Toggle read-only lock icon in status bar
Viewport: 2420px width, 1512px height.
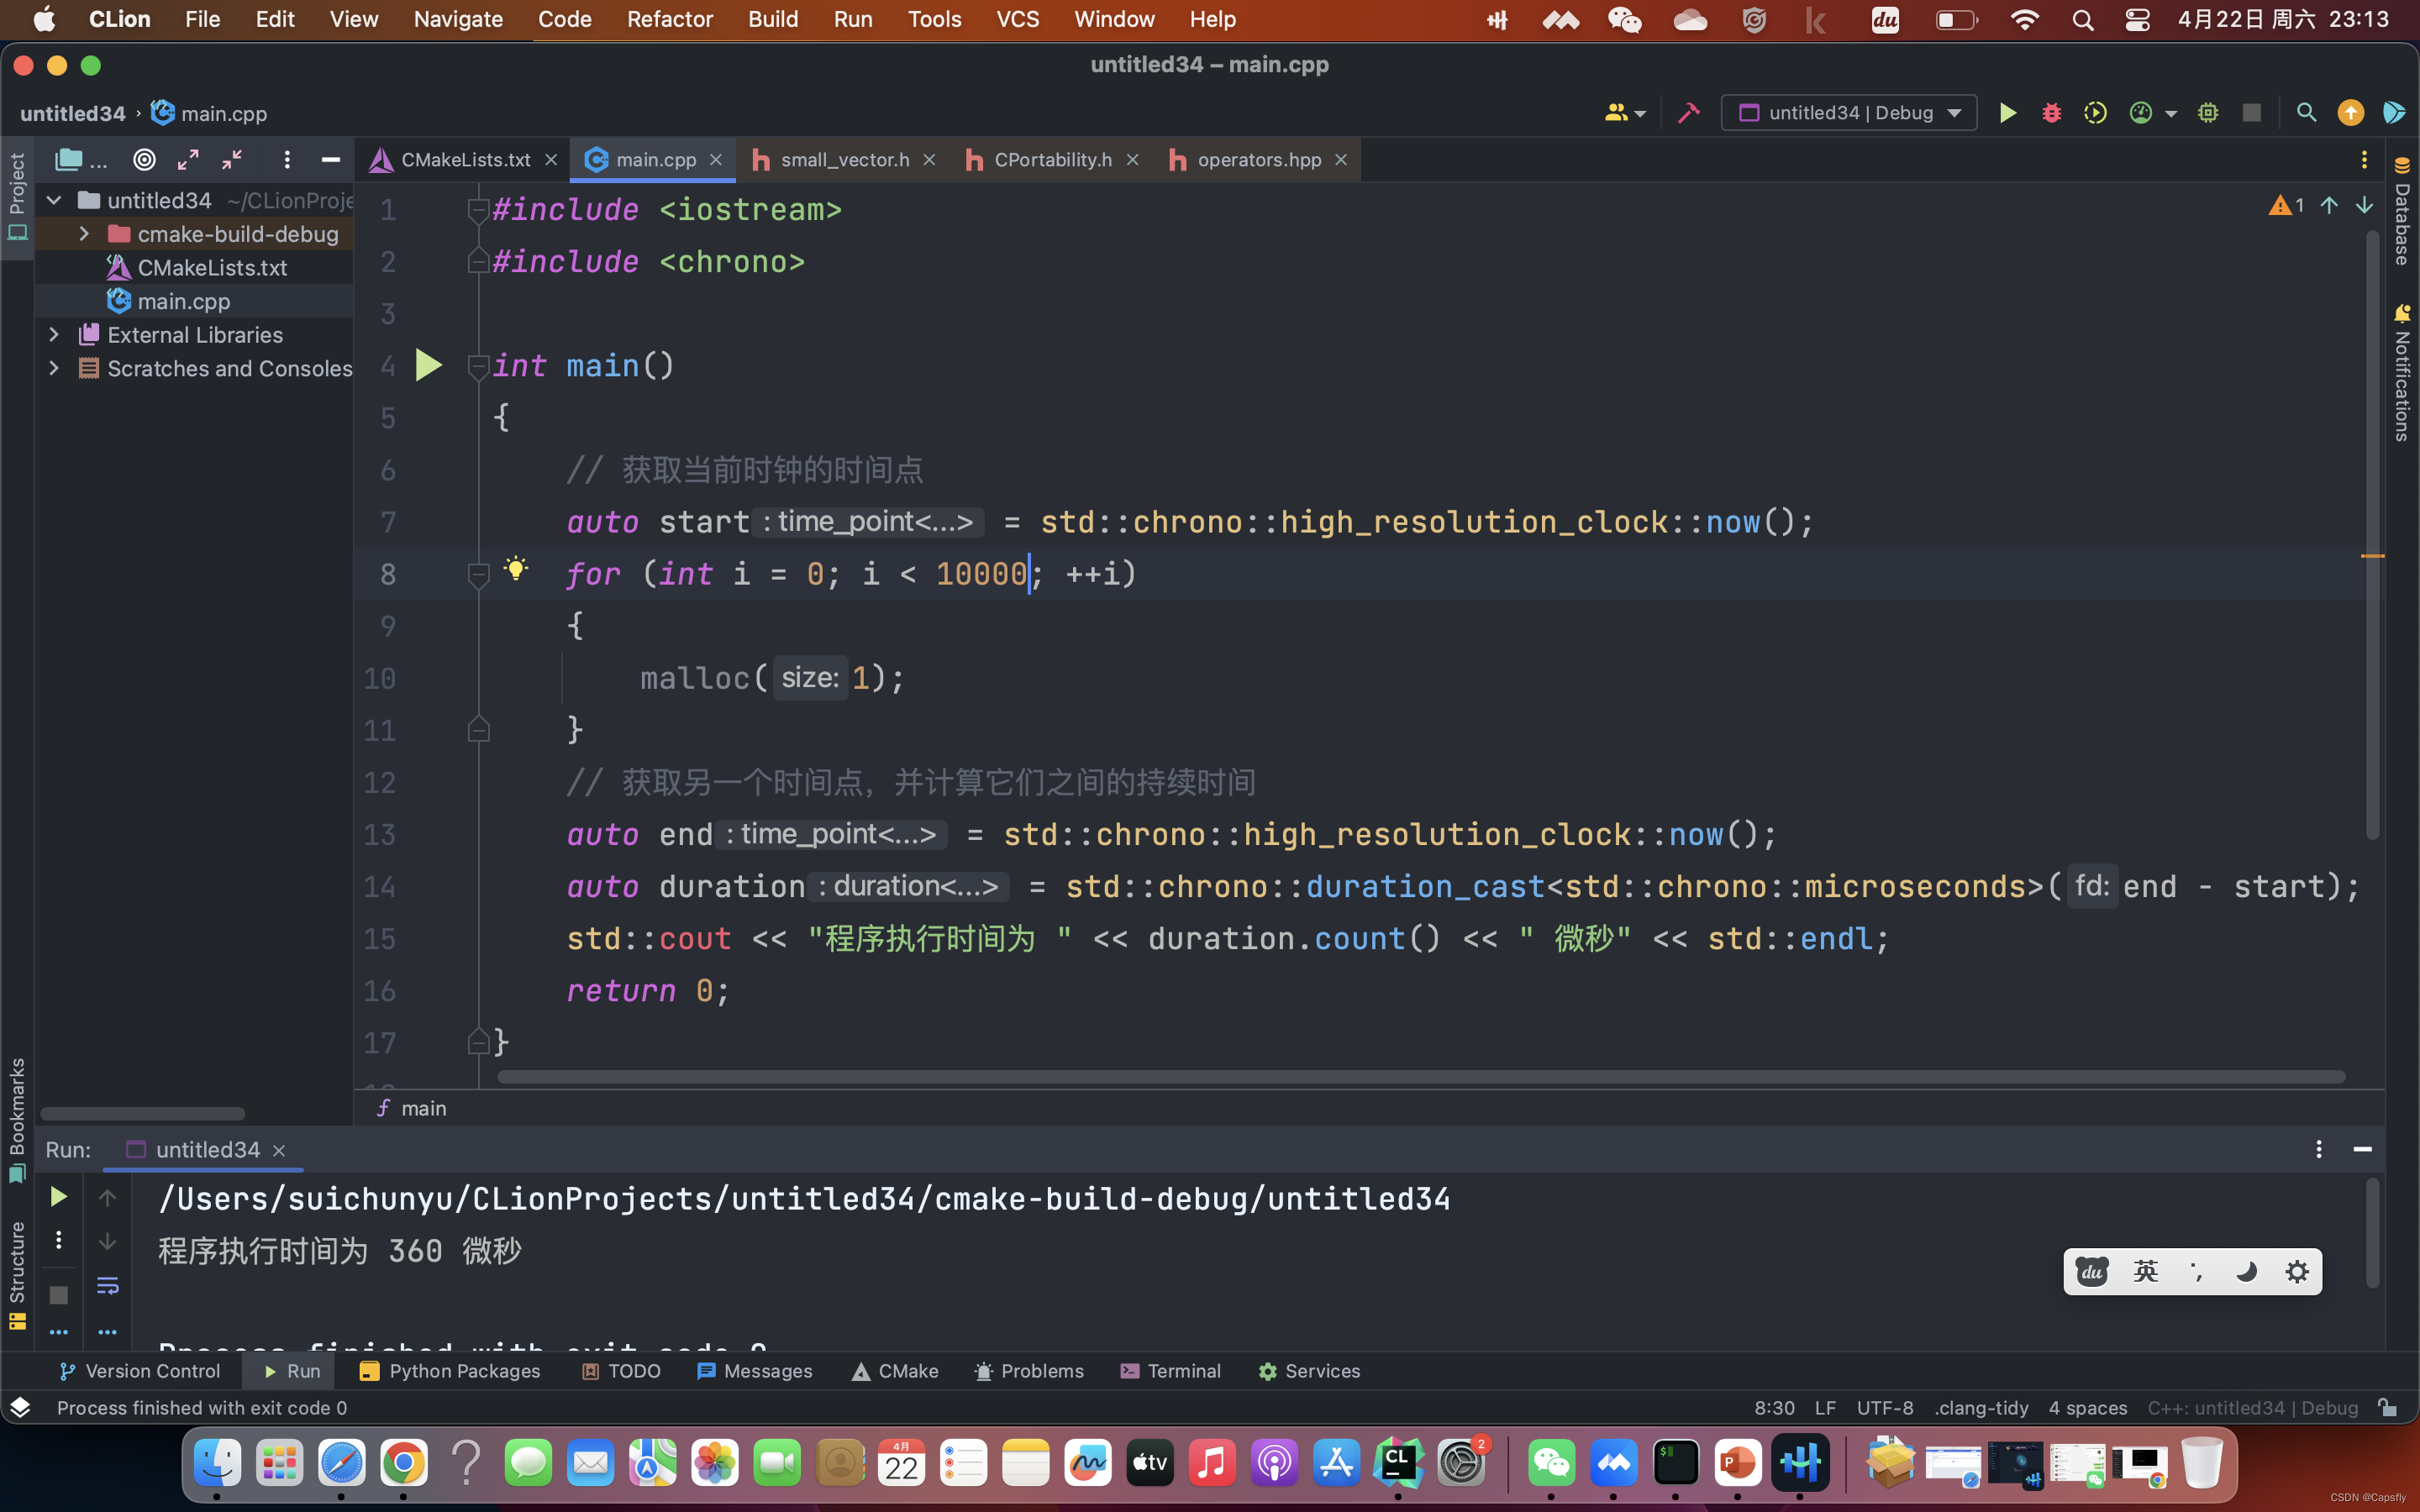pyautogui.click(x=2388, y=1408)
